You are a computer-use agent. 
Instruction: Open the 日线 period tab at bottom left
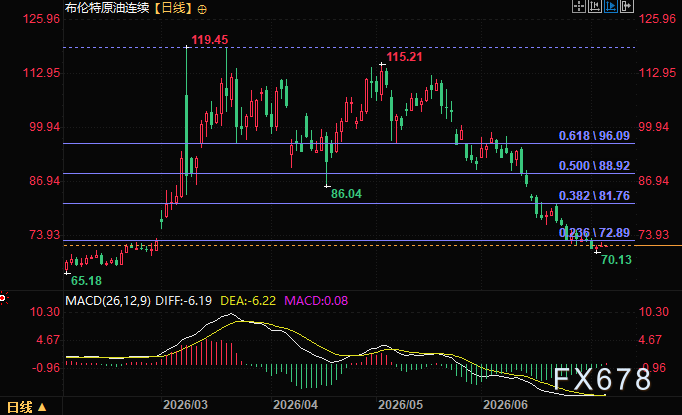coord(20,407)
